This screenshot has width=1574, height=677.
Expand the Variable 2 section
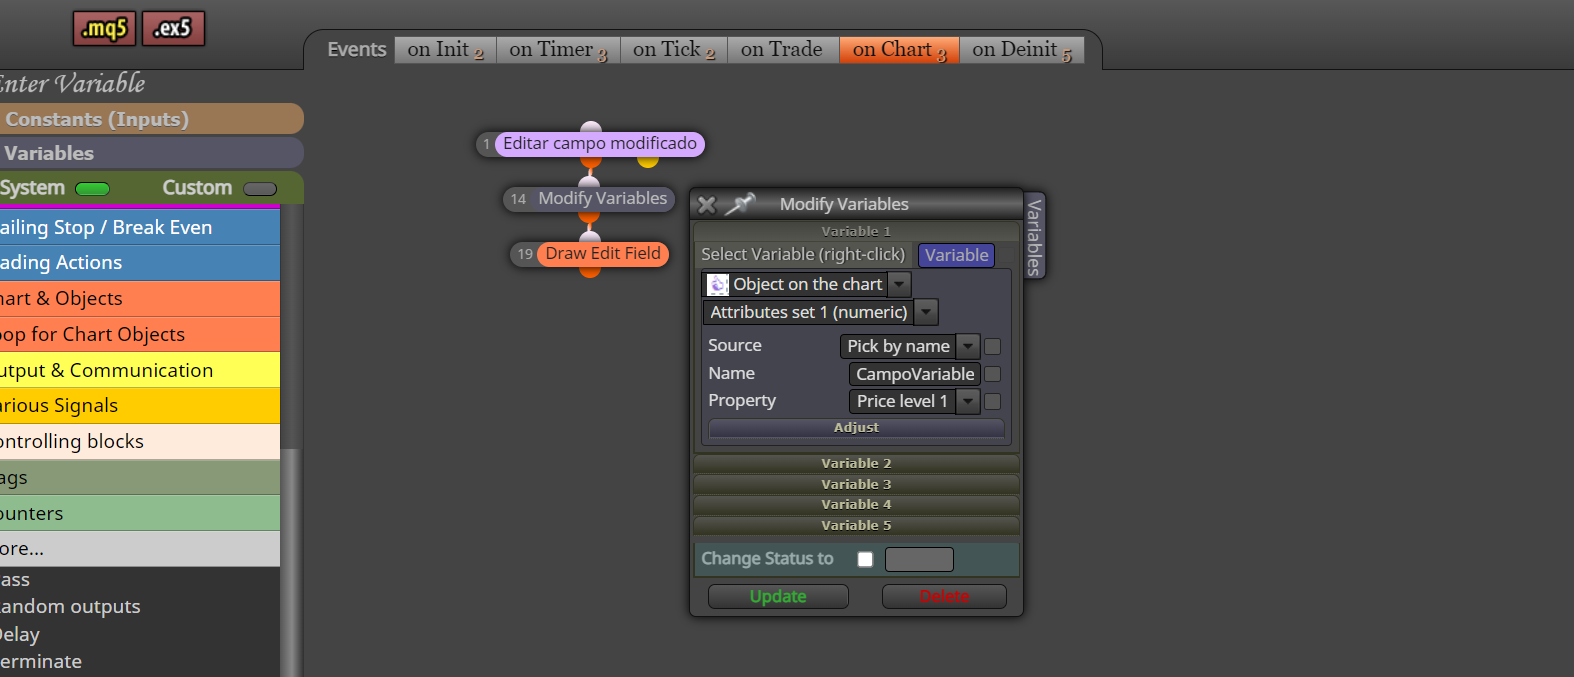coord(856,463)
